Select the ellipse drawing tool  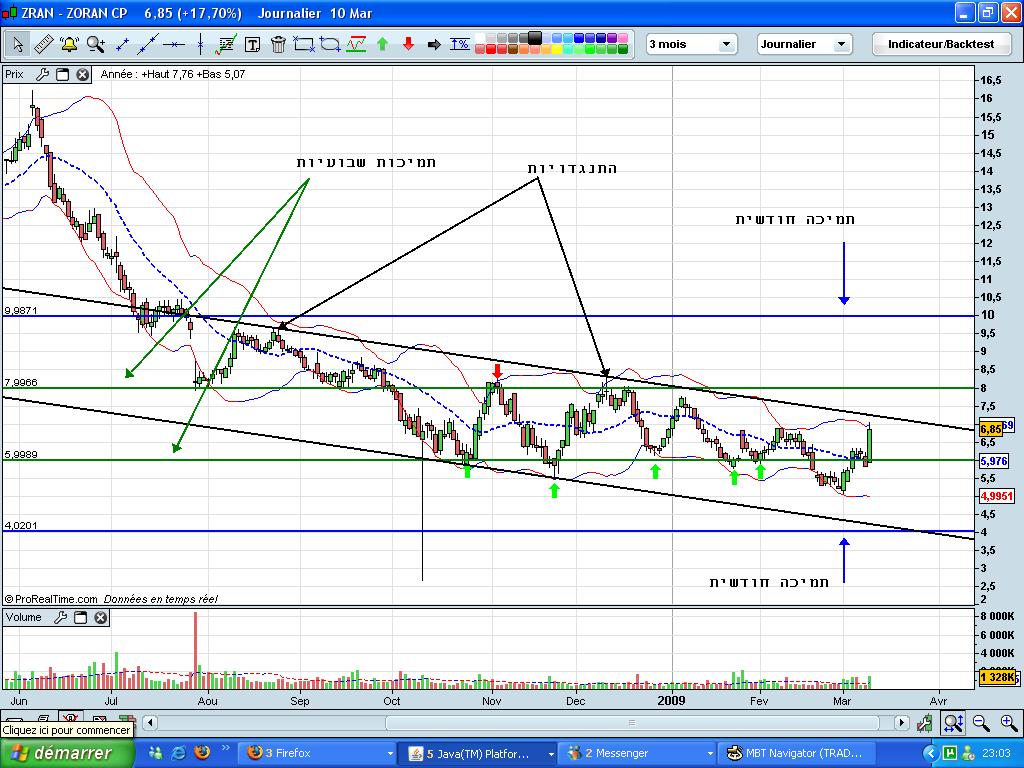[330, 44]
